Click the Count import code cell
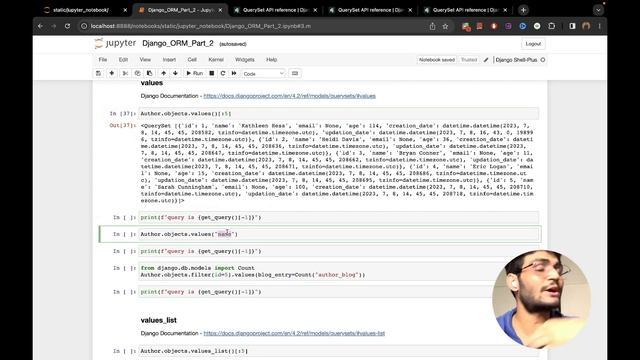 click(x=338, y=271)
